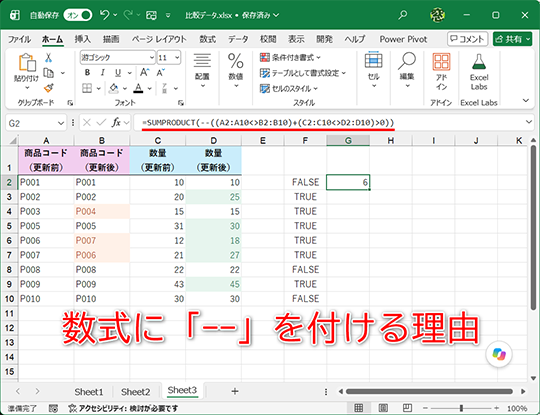Viewport: 540px width, 415px height.
Task: Switch to Sheet2 tab
Action: pos(135,392)
